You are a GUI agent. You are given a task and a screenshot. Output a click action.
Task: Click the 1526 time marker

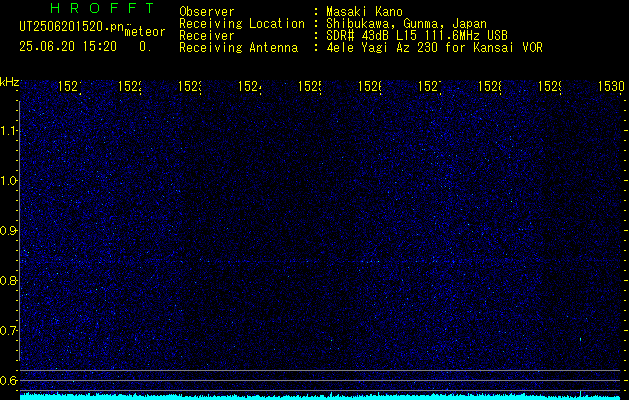[x=369, y=87]
